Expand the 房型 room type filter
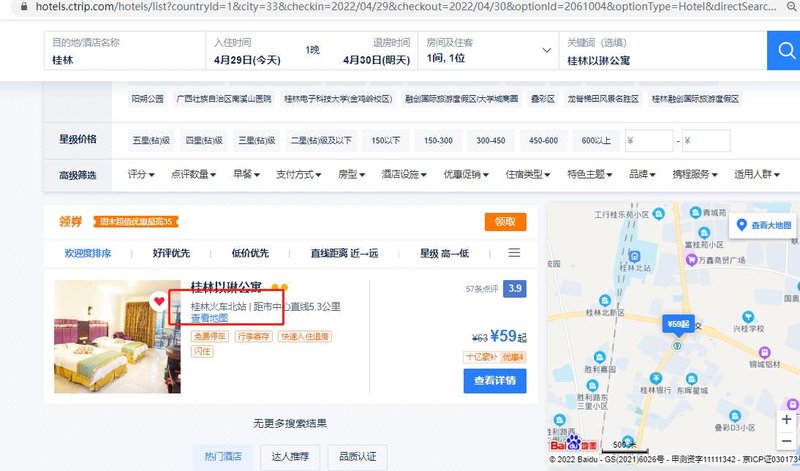Image resolution: width=800 pixels, height=471 pixels. point(352,175)
